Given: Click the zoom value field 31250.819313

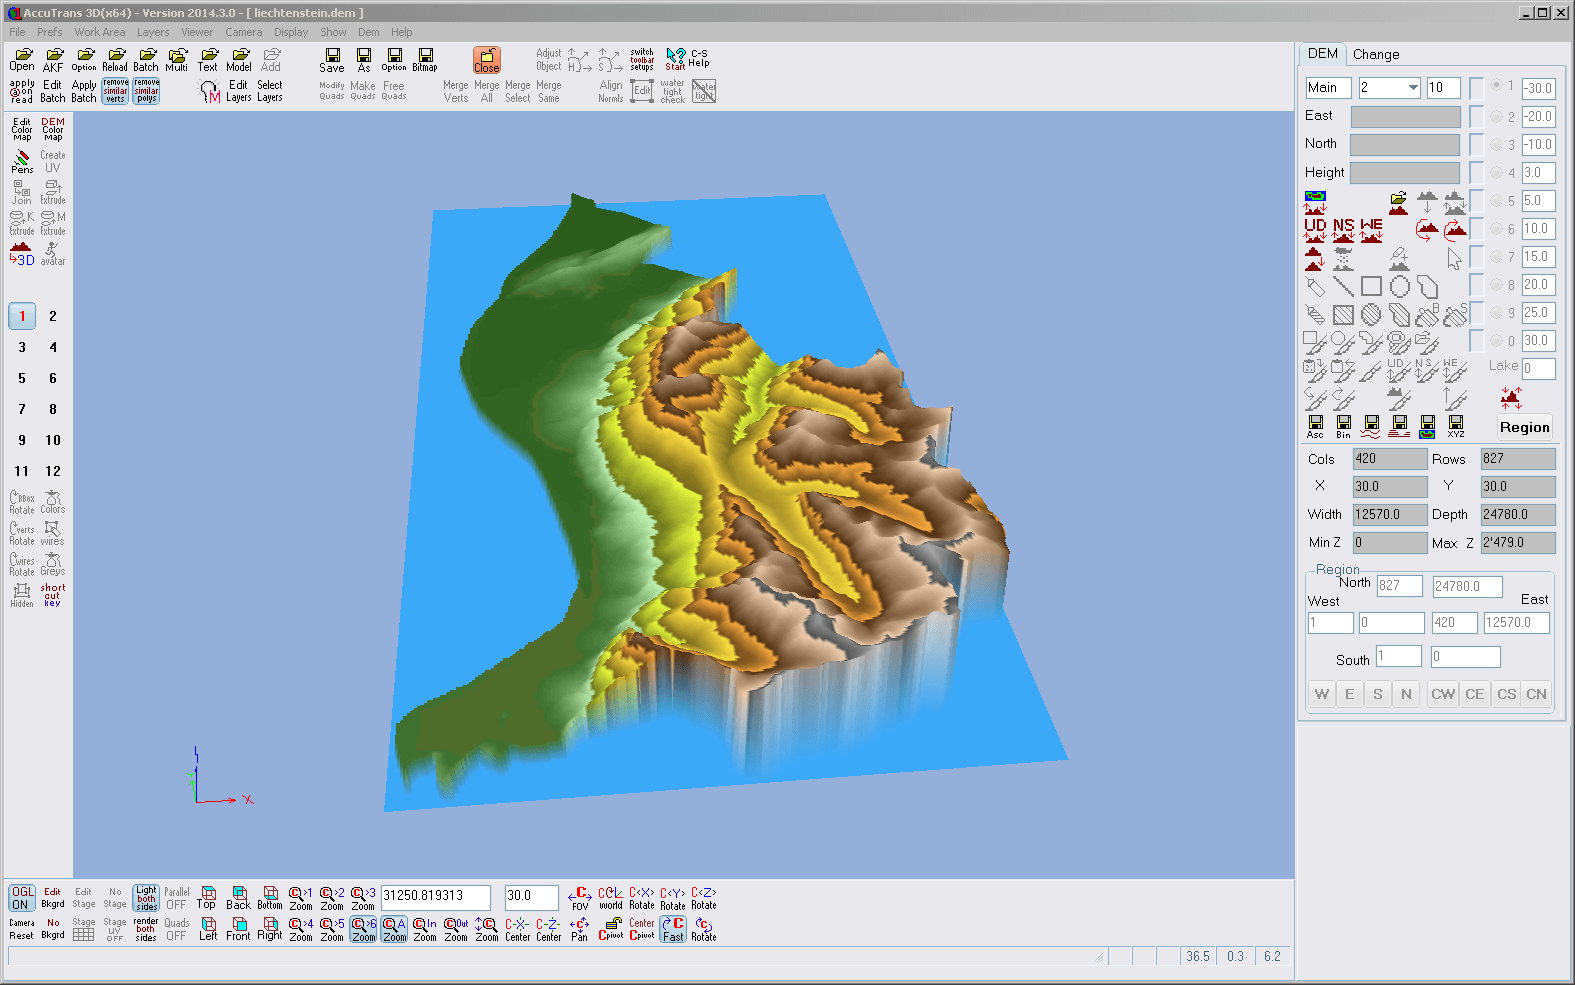Looking at the screenshot, I should tap(435, 896).
